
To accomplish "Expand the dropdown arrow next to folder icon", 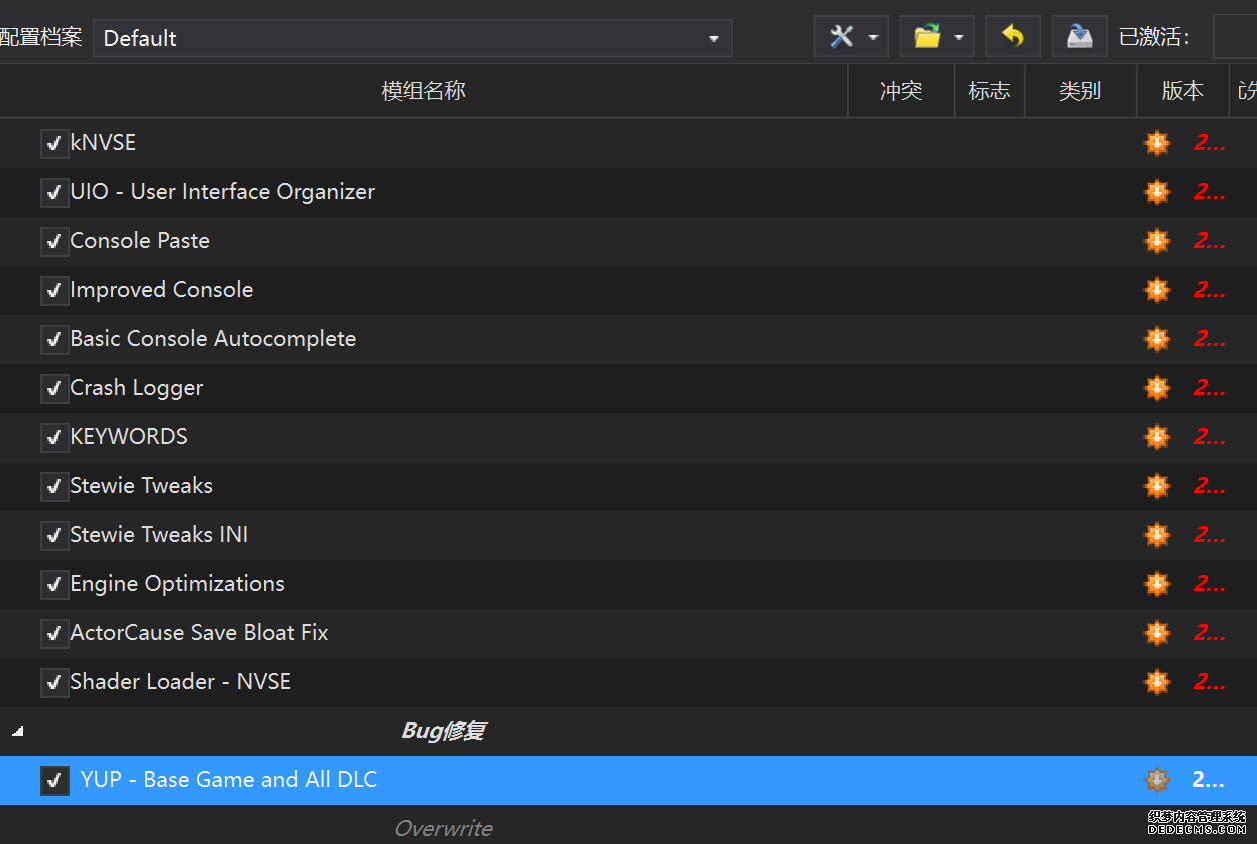I will pos(959,38).
